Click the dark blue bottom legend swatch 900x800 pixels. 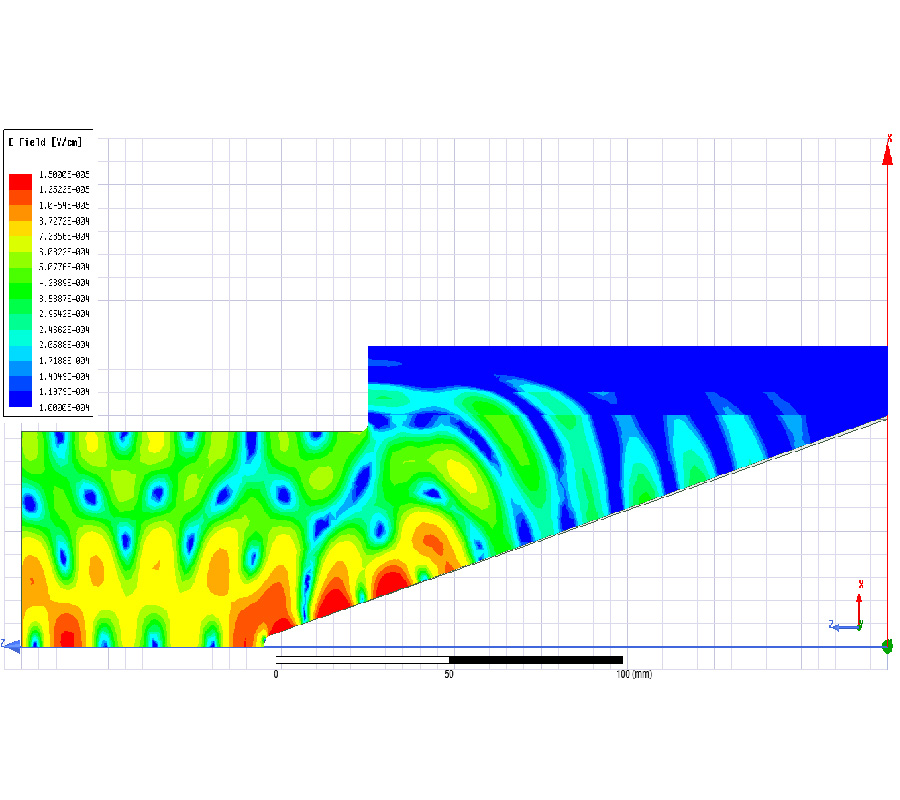tap(20, 400)
